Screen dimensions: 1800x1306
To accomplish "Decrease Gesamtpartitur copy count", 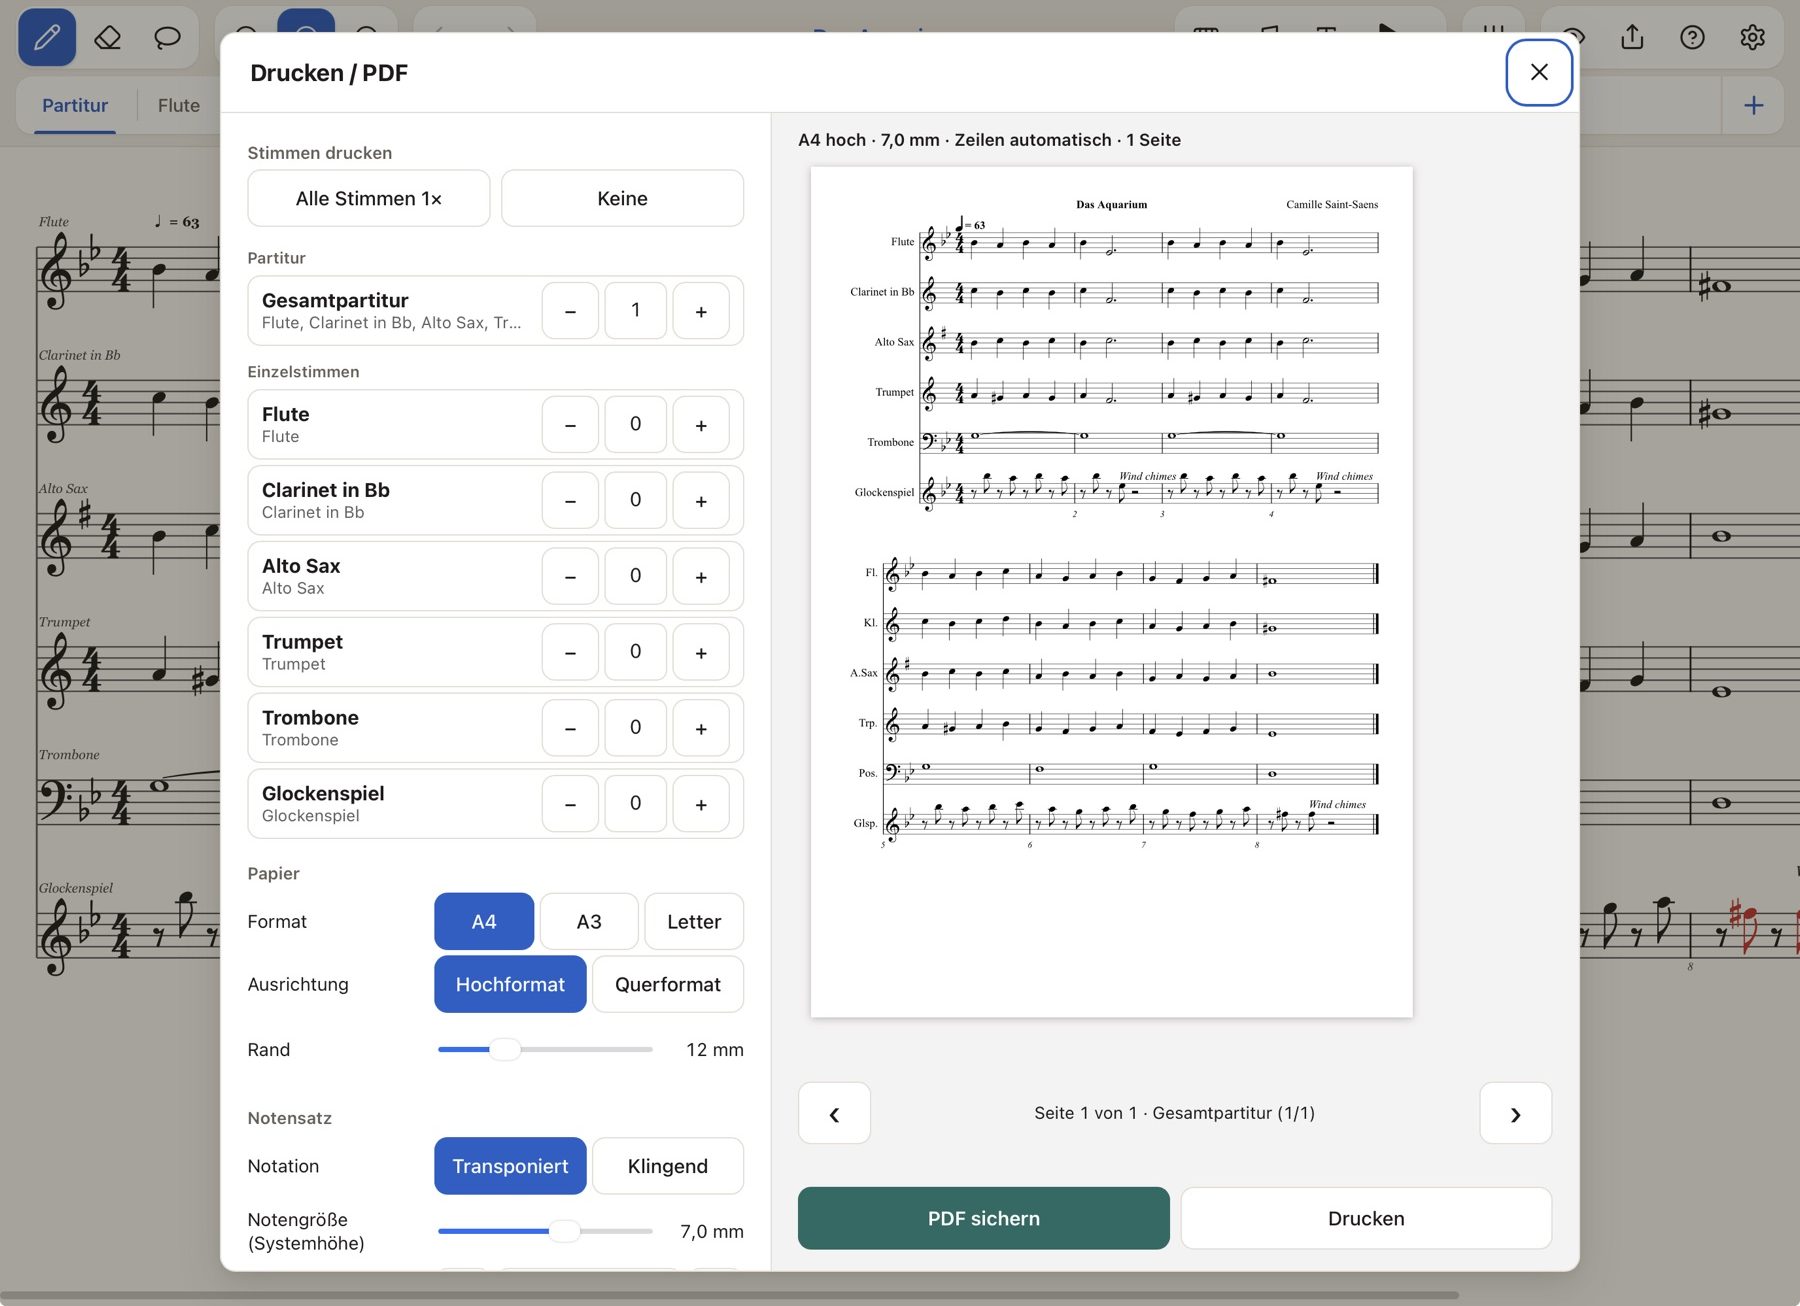I will (x=570, y=311).
